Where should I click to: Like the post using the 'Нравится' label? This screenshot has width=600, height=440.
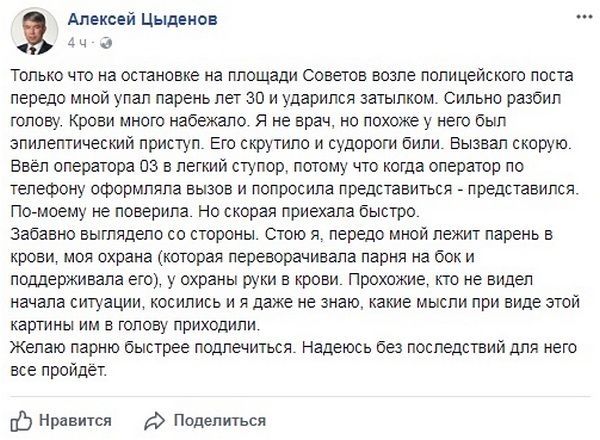(75, 420)
